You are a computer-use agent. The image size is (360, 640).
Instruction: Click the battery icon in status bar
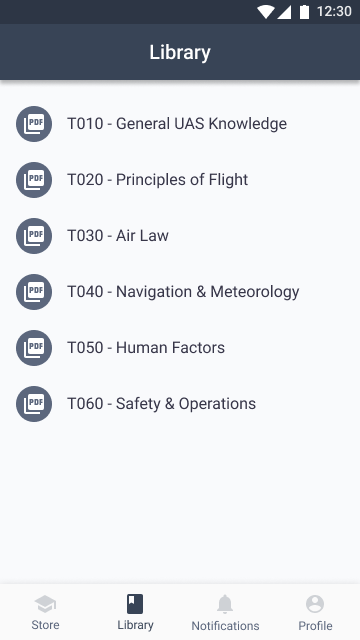click(304, 12)
